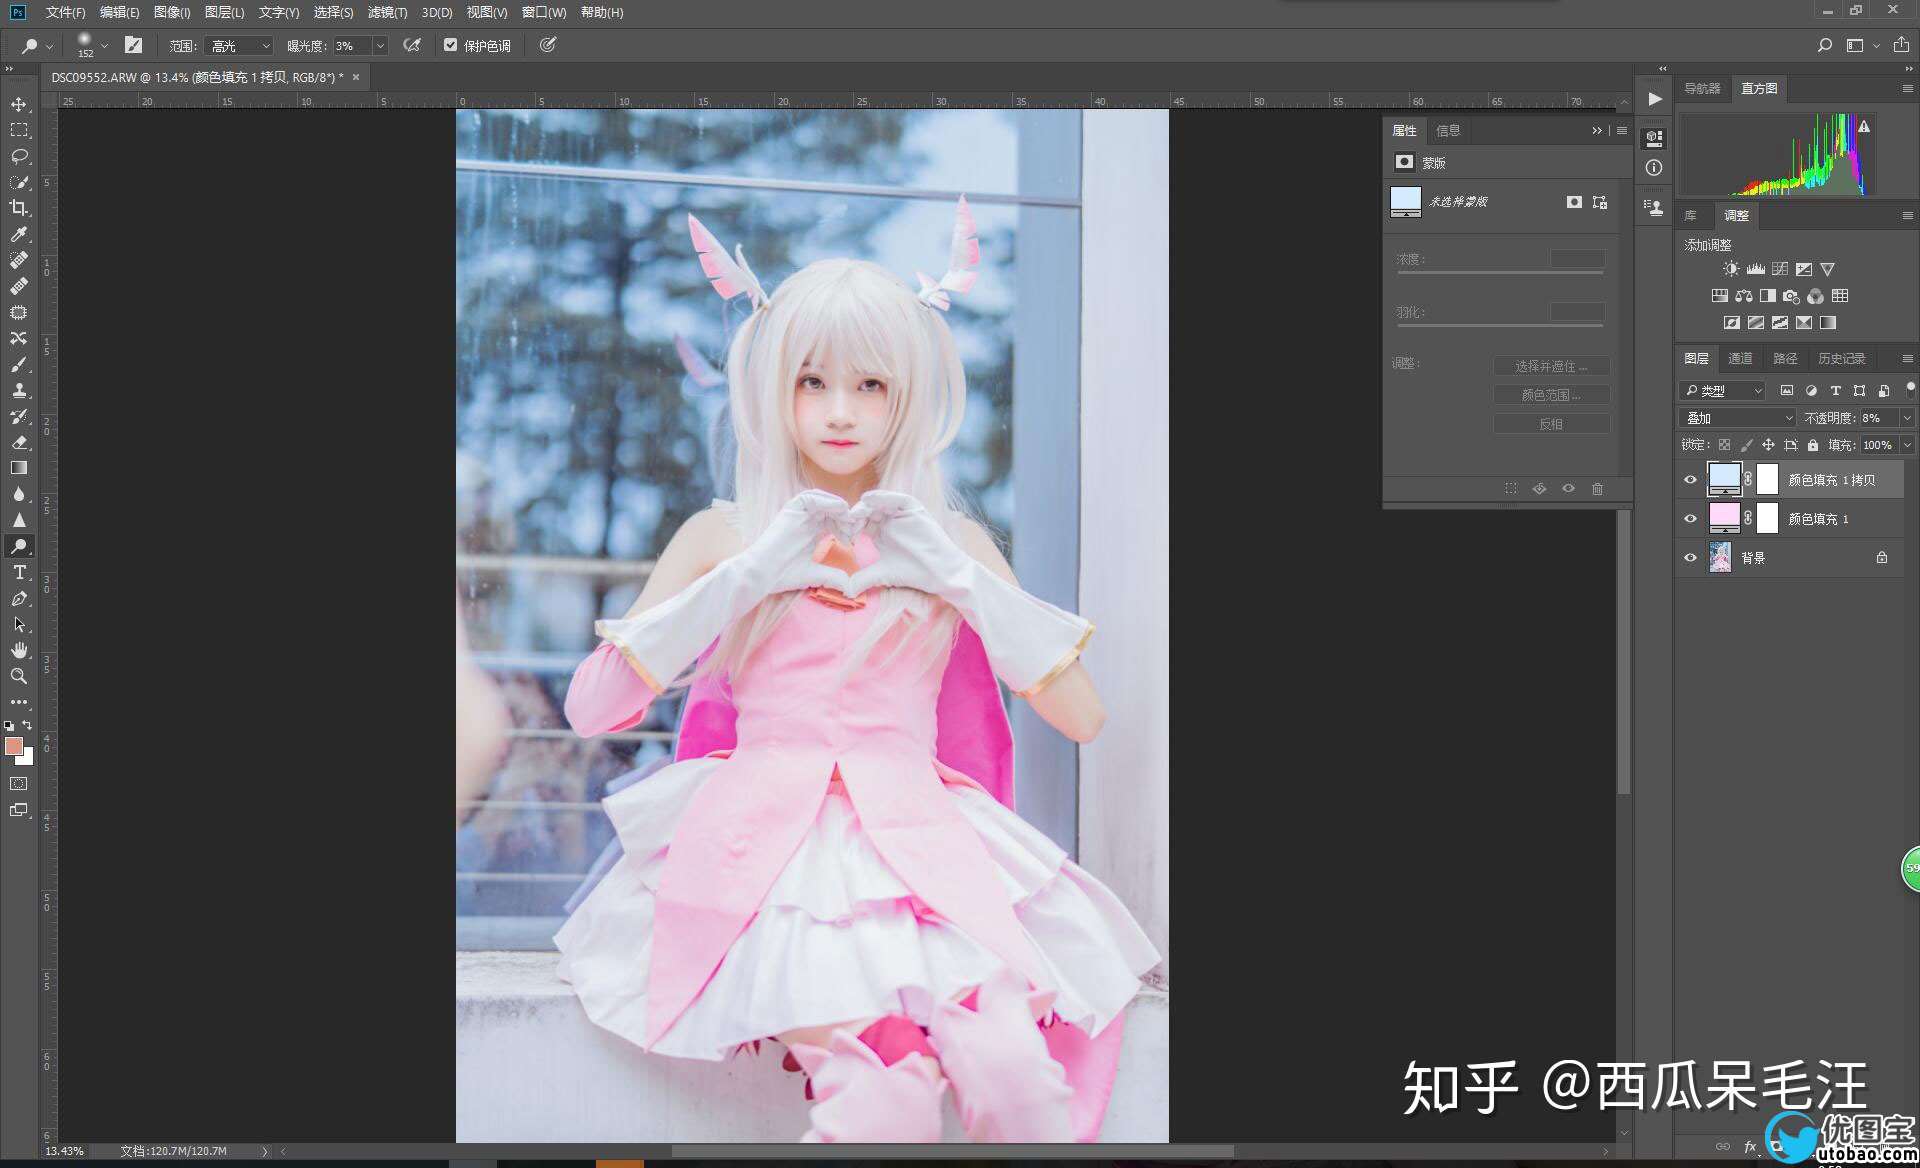Screen dimensions: 1920x1168
Task: Open the 不透明度 dropdown arrow
Action: pyautogui.click(x=1907, y=418)
